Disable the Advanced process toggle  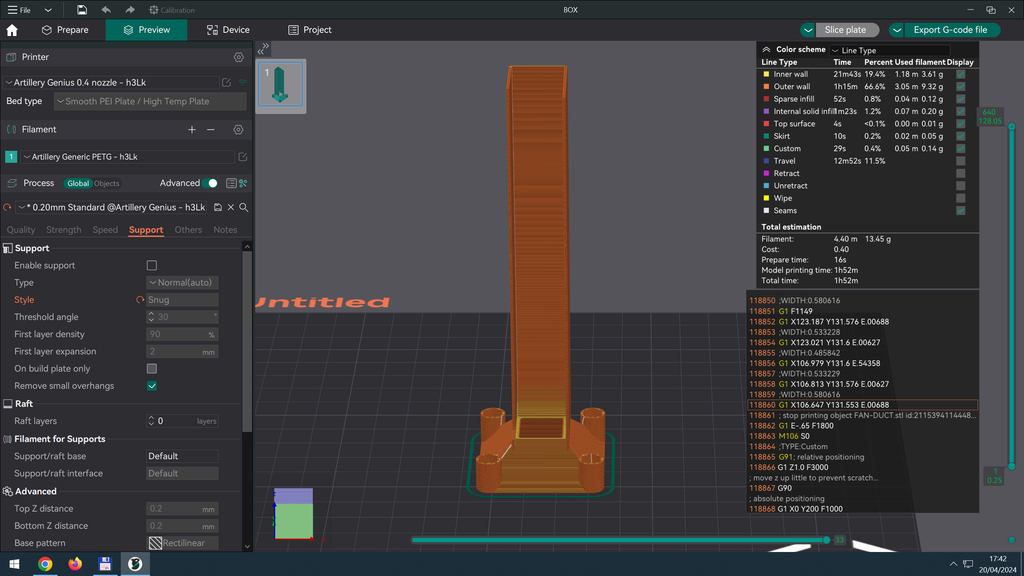(x=213, y=183)
